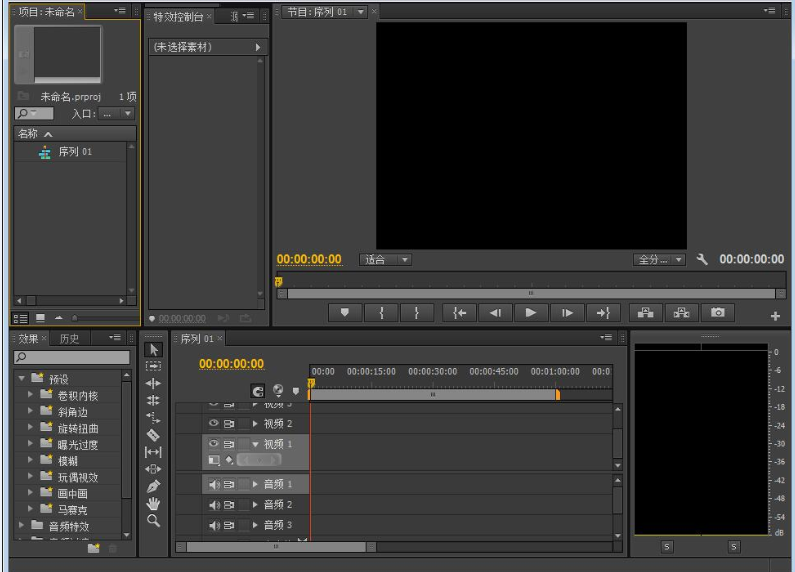
Task: Expand the 卷积内核 preset folder
Action: point(30,394)
